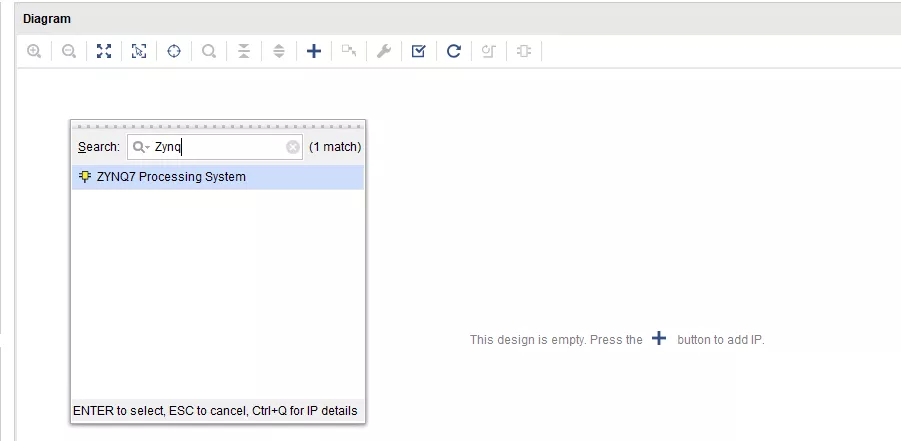Image resolution: width=901 pixels, height=441 pixels.
Task: Click the Zoom In toolbar icon
Action: [x=34, y=51]
